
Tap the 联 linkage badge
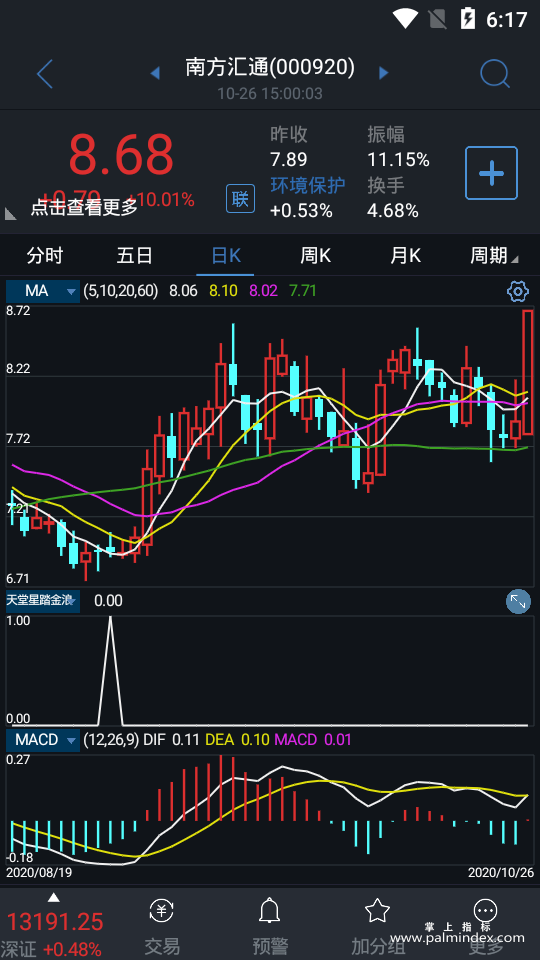point(241,199)
